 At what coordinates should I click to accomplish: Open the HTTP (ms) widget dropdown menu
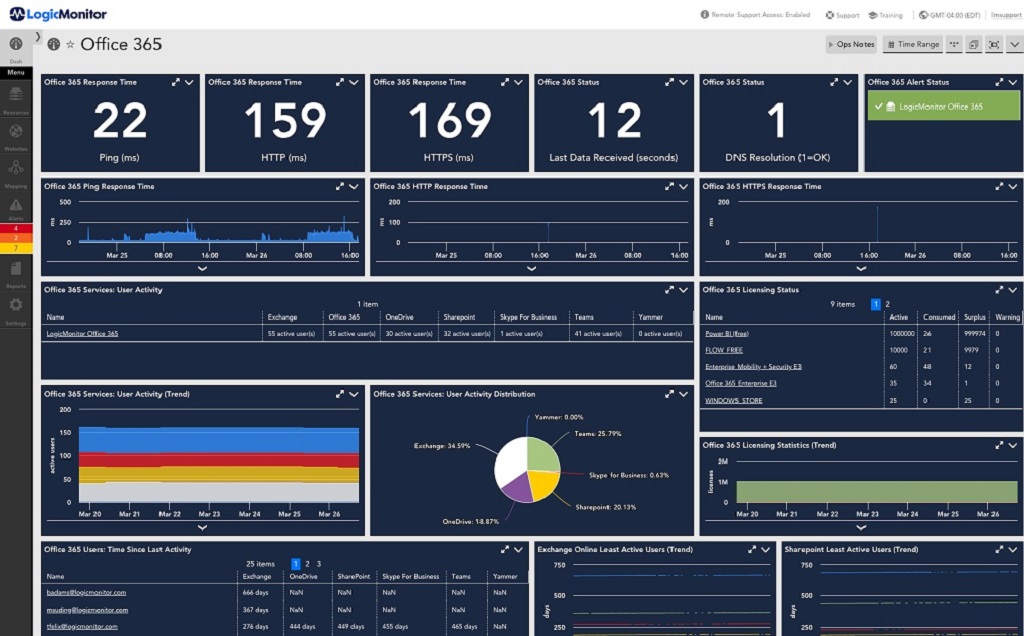(x=353, y=82)
